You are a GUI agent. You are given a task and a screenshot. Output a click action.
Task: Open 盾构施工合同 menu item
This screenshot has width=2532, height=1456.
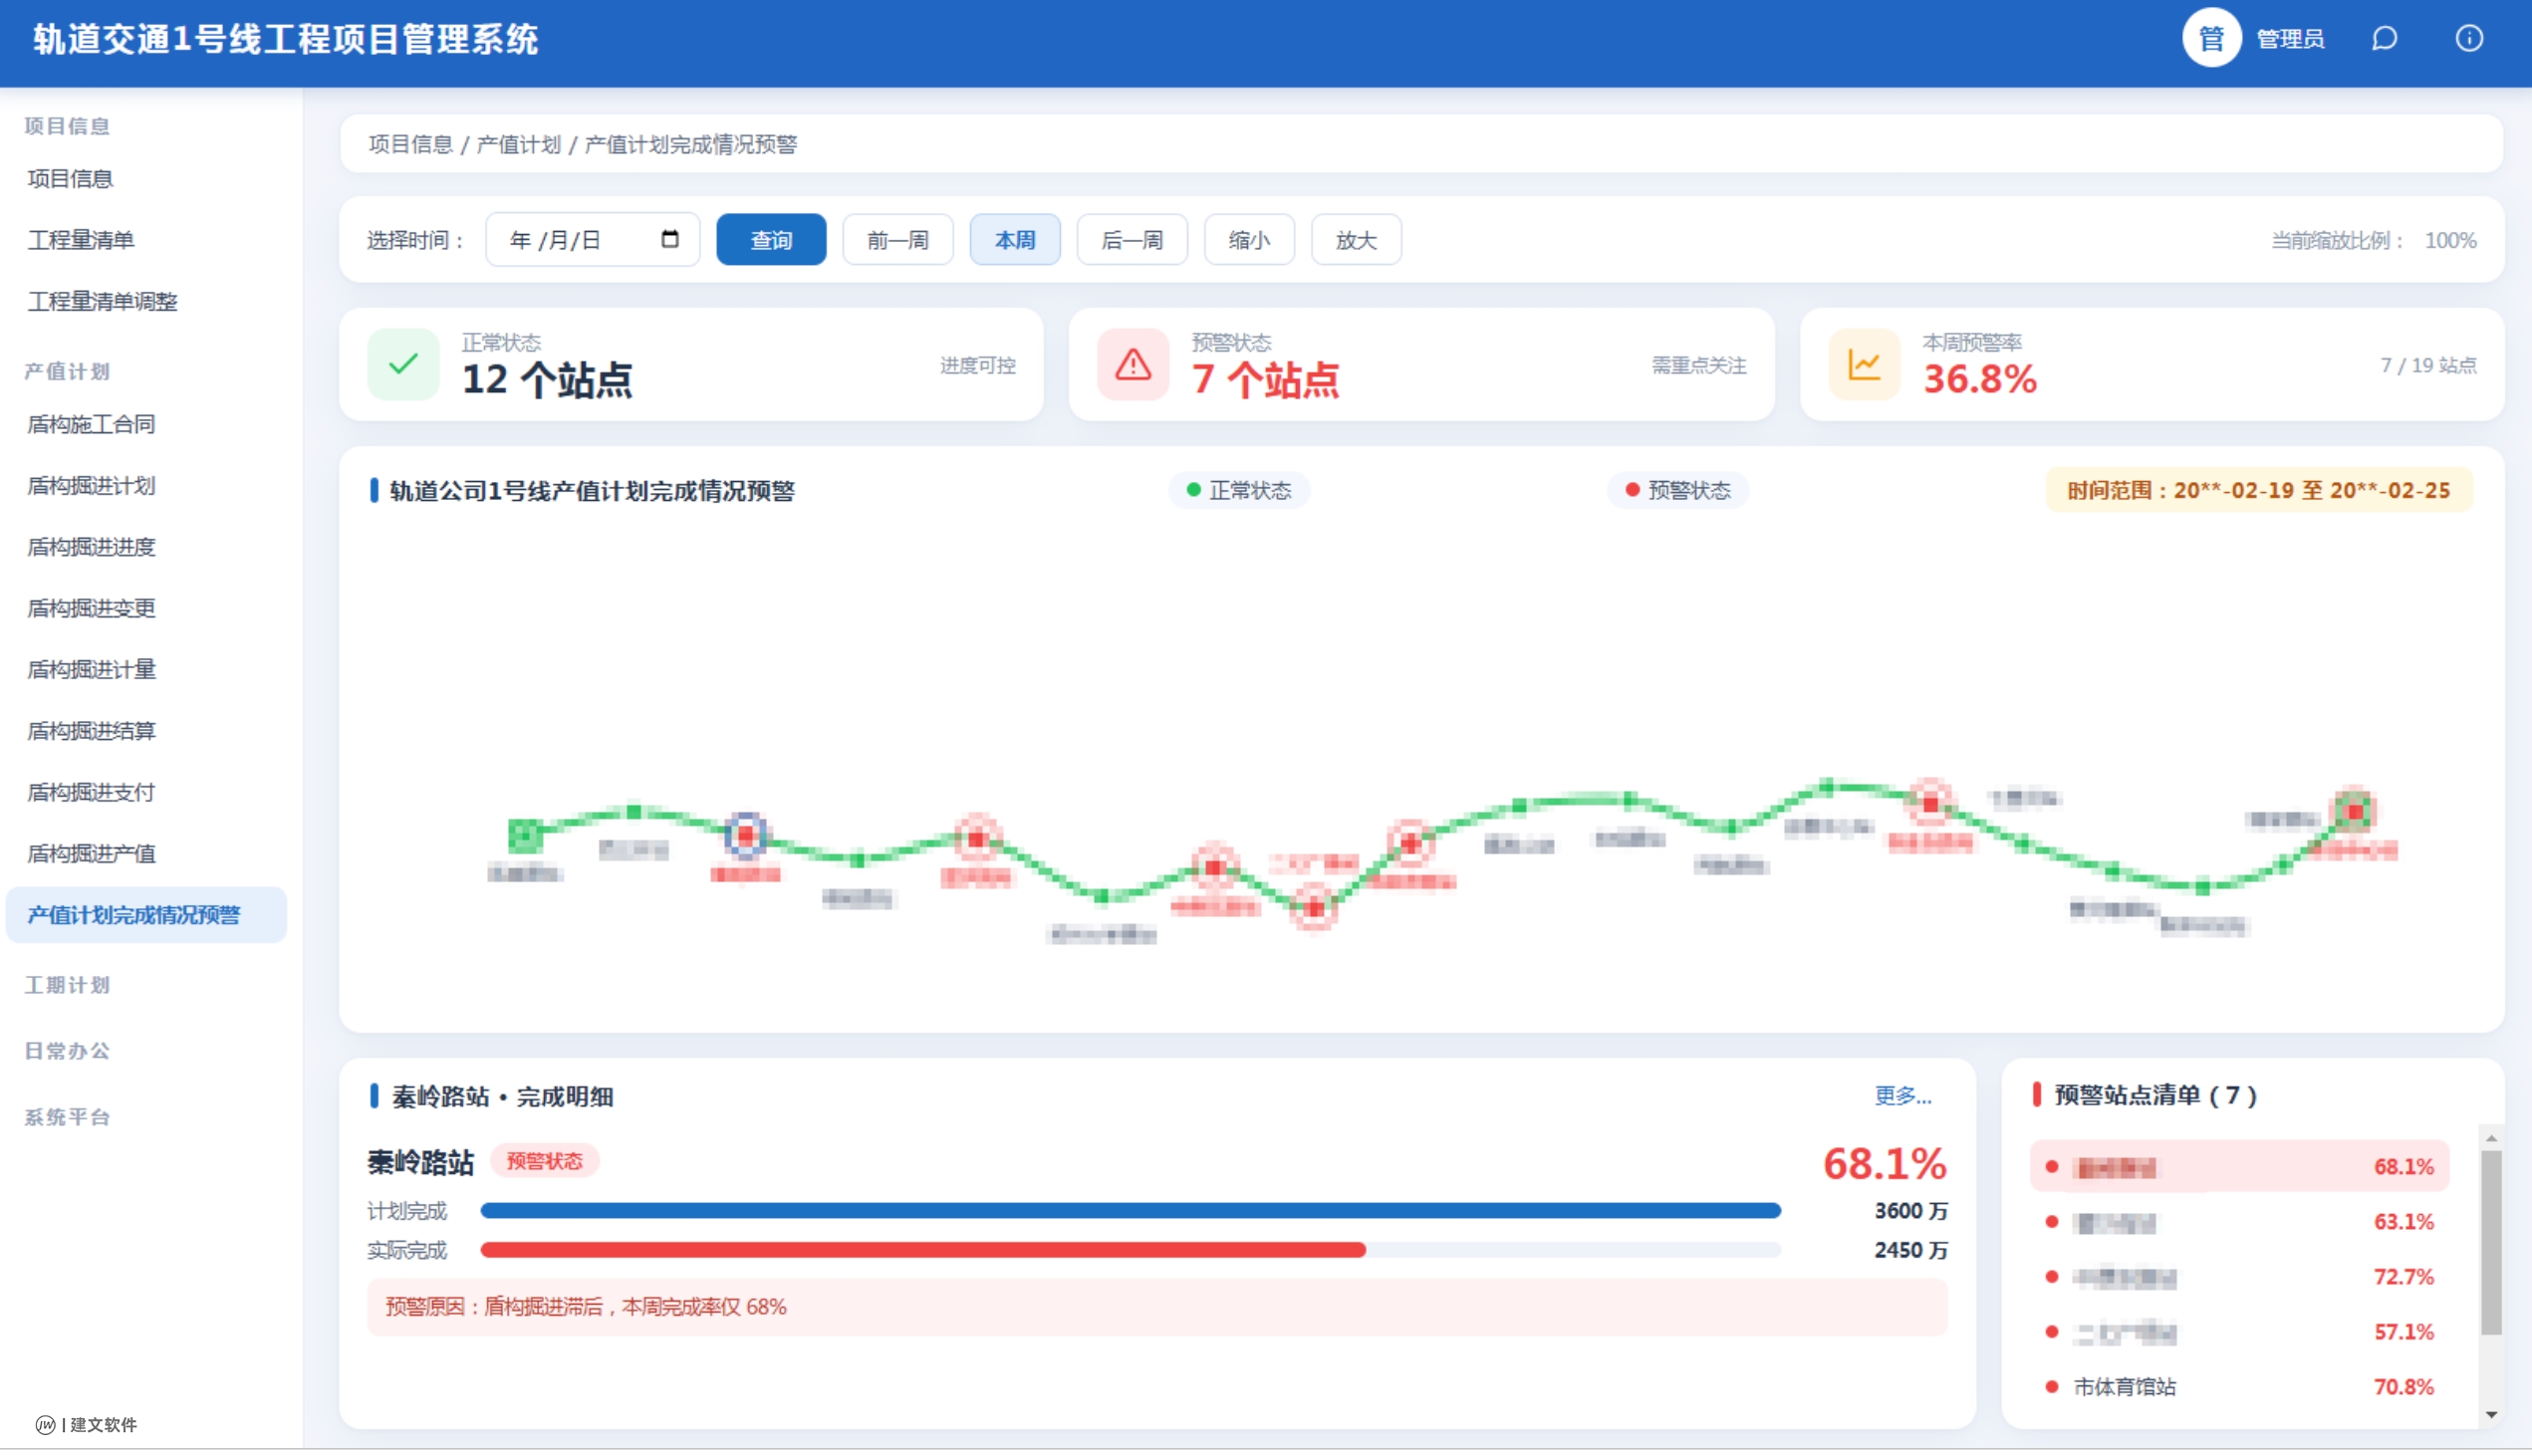click(91, 424)
